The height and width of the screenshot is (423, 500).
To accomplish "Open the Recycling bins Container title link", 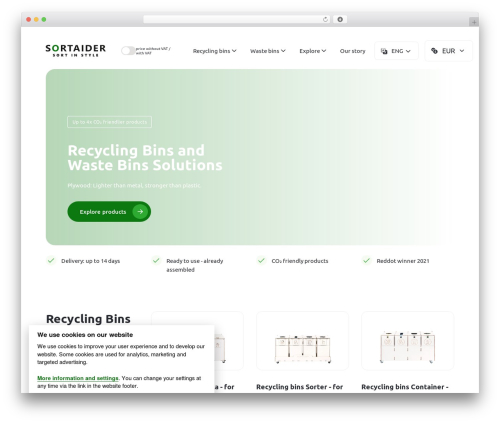I will [x=405, y=387].
